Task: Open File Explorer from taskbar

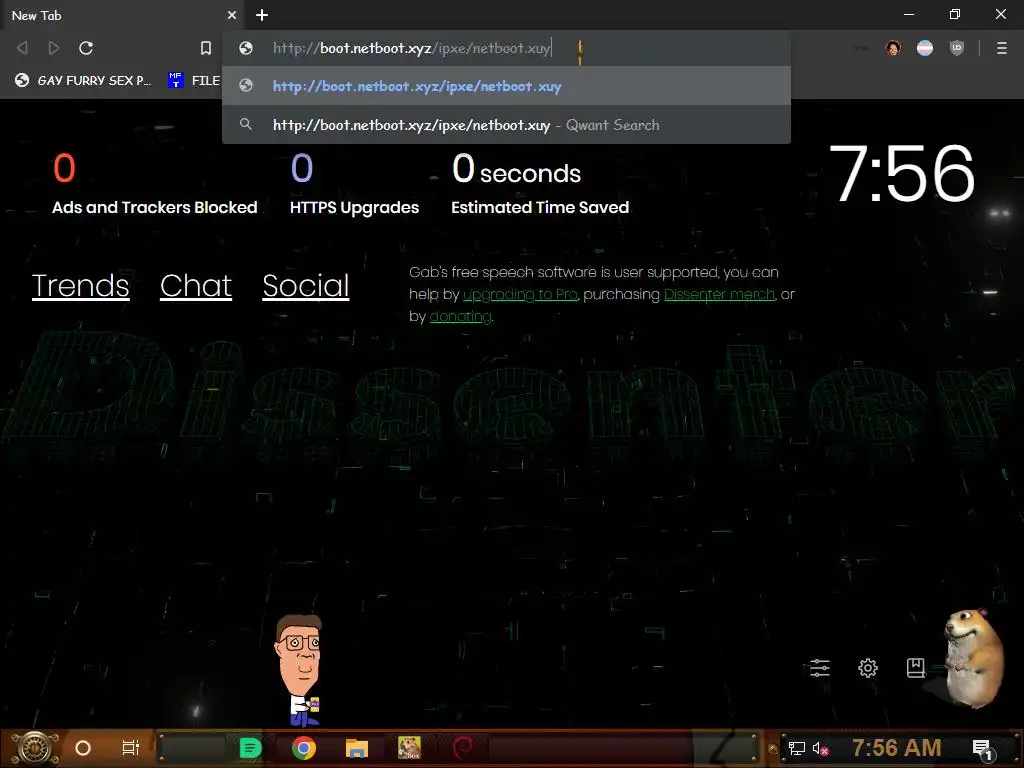Action: coord(357,748)
